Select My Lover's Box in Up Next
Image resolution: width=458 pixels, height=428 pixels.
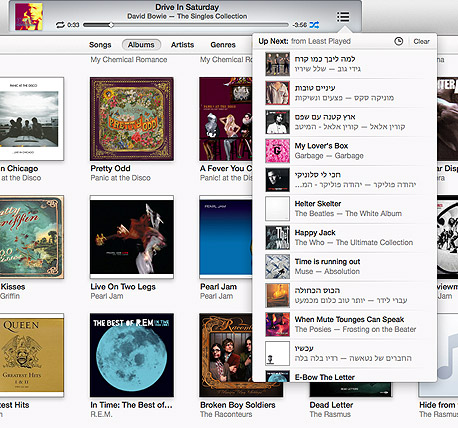coord(344,151)
